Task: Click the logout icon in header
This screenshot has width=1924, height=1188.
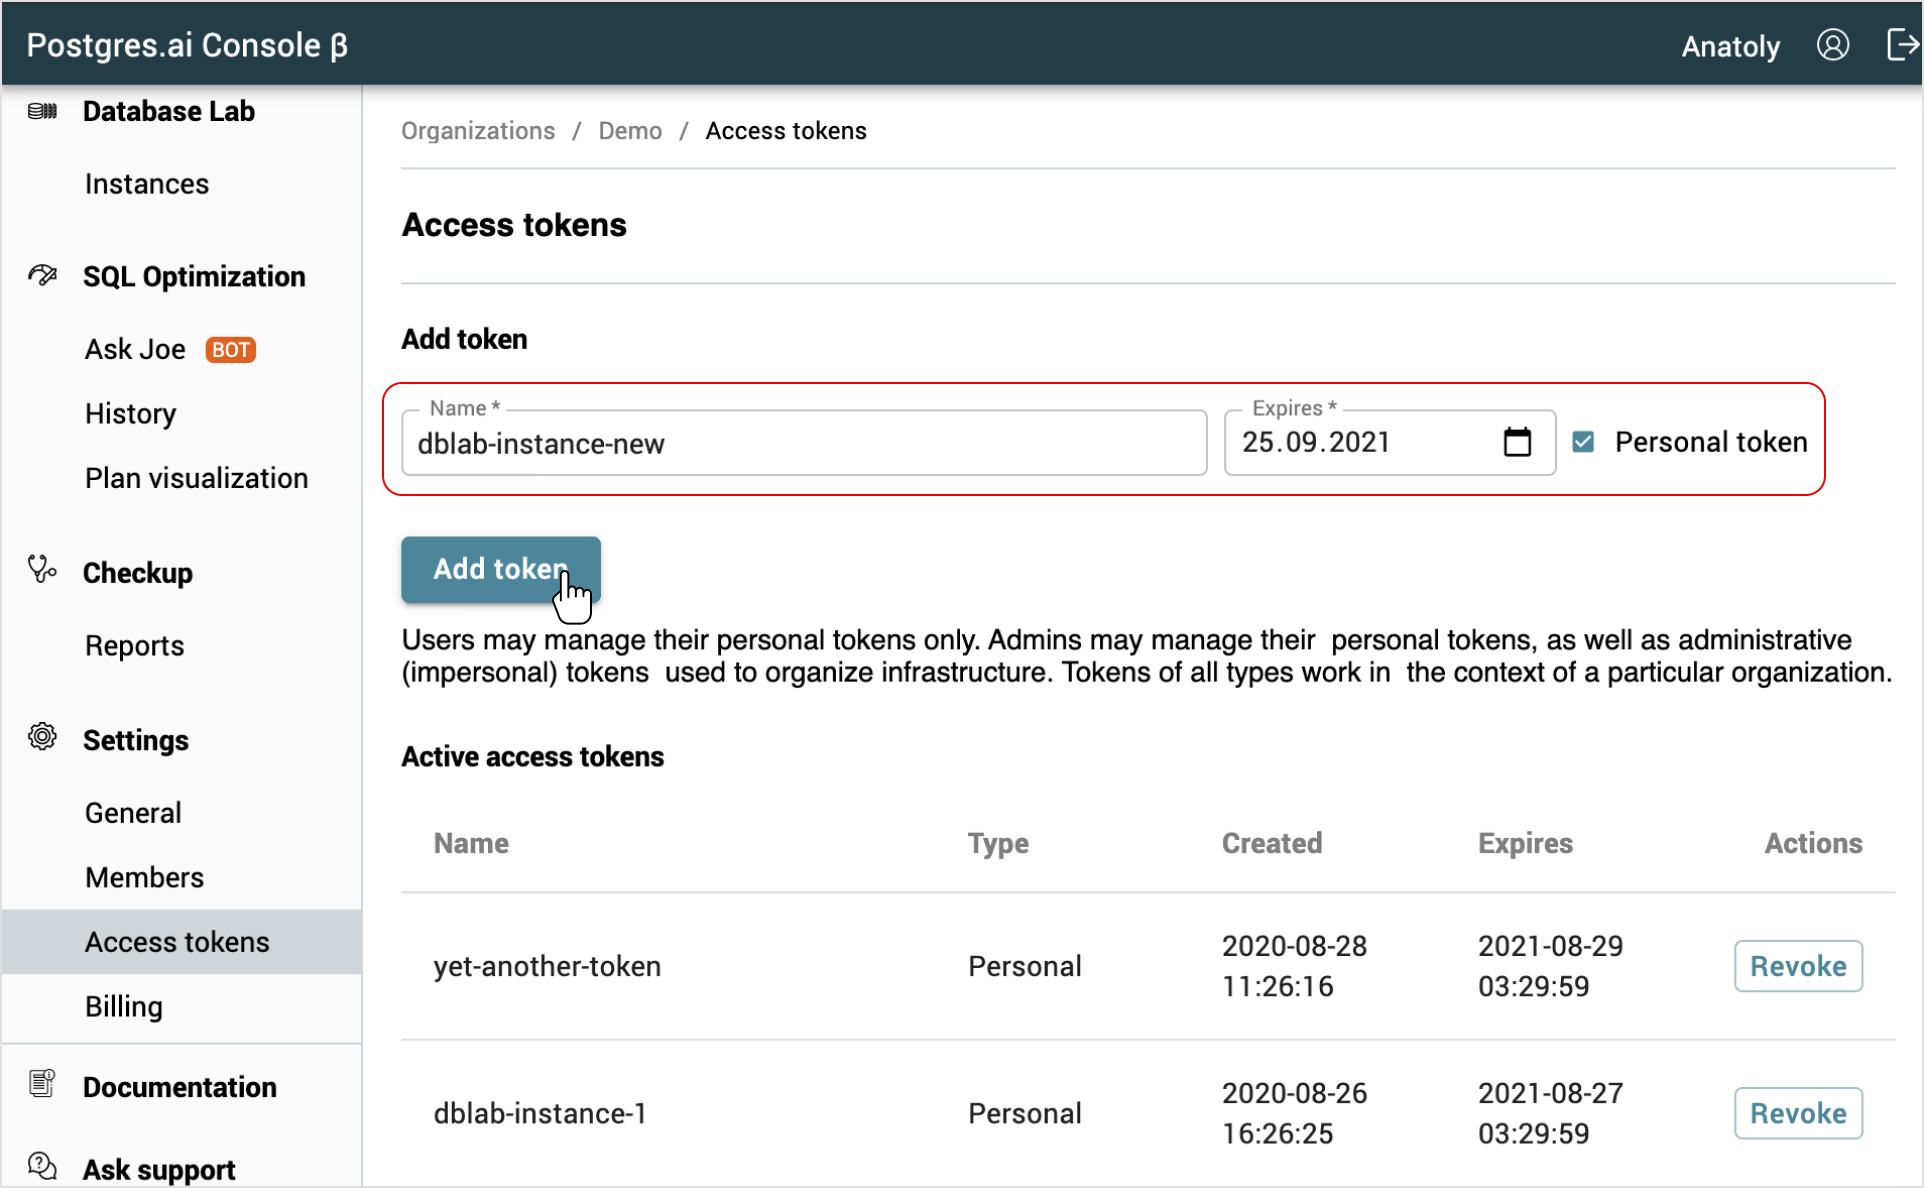Action: tap(1902, 45)
